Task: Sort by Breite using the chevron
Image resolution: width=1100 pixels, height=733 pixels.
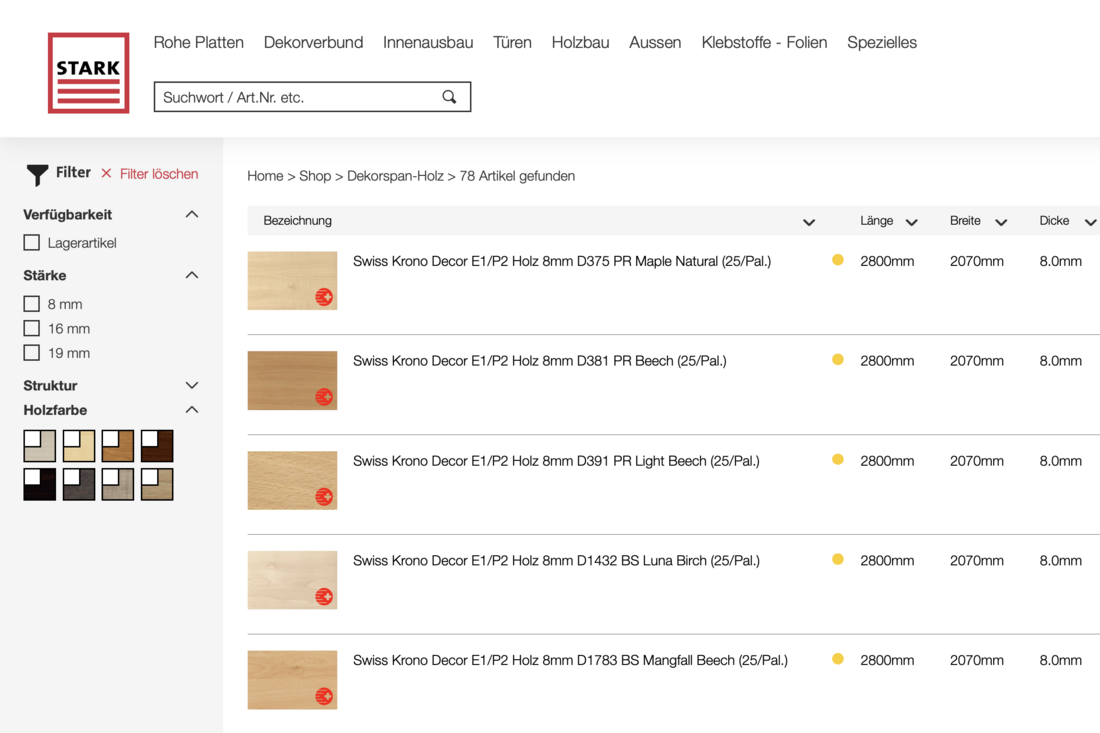Action: tap(1001, 222)
